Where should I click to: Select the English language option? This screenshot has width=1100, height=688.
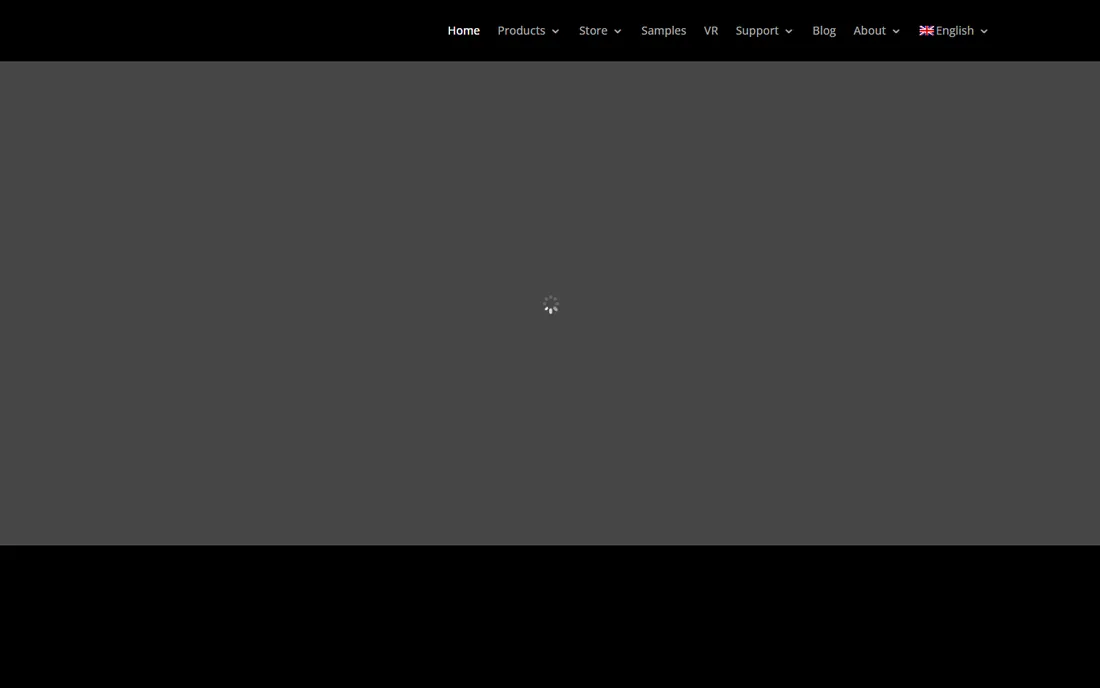(x=954, y=31)
